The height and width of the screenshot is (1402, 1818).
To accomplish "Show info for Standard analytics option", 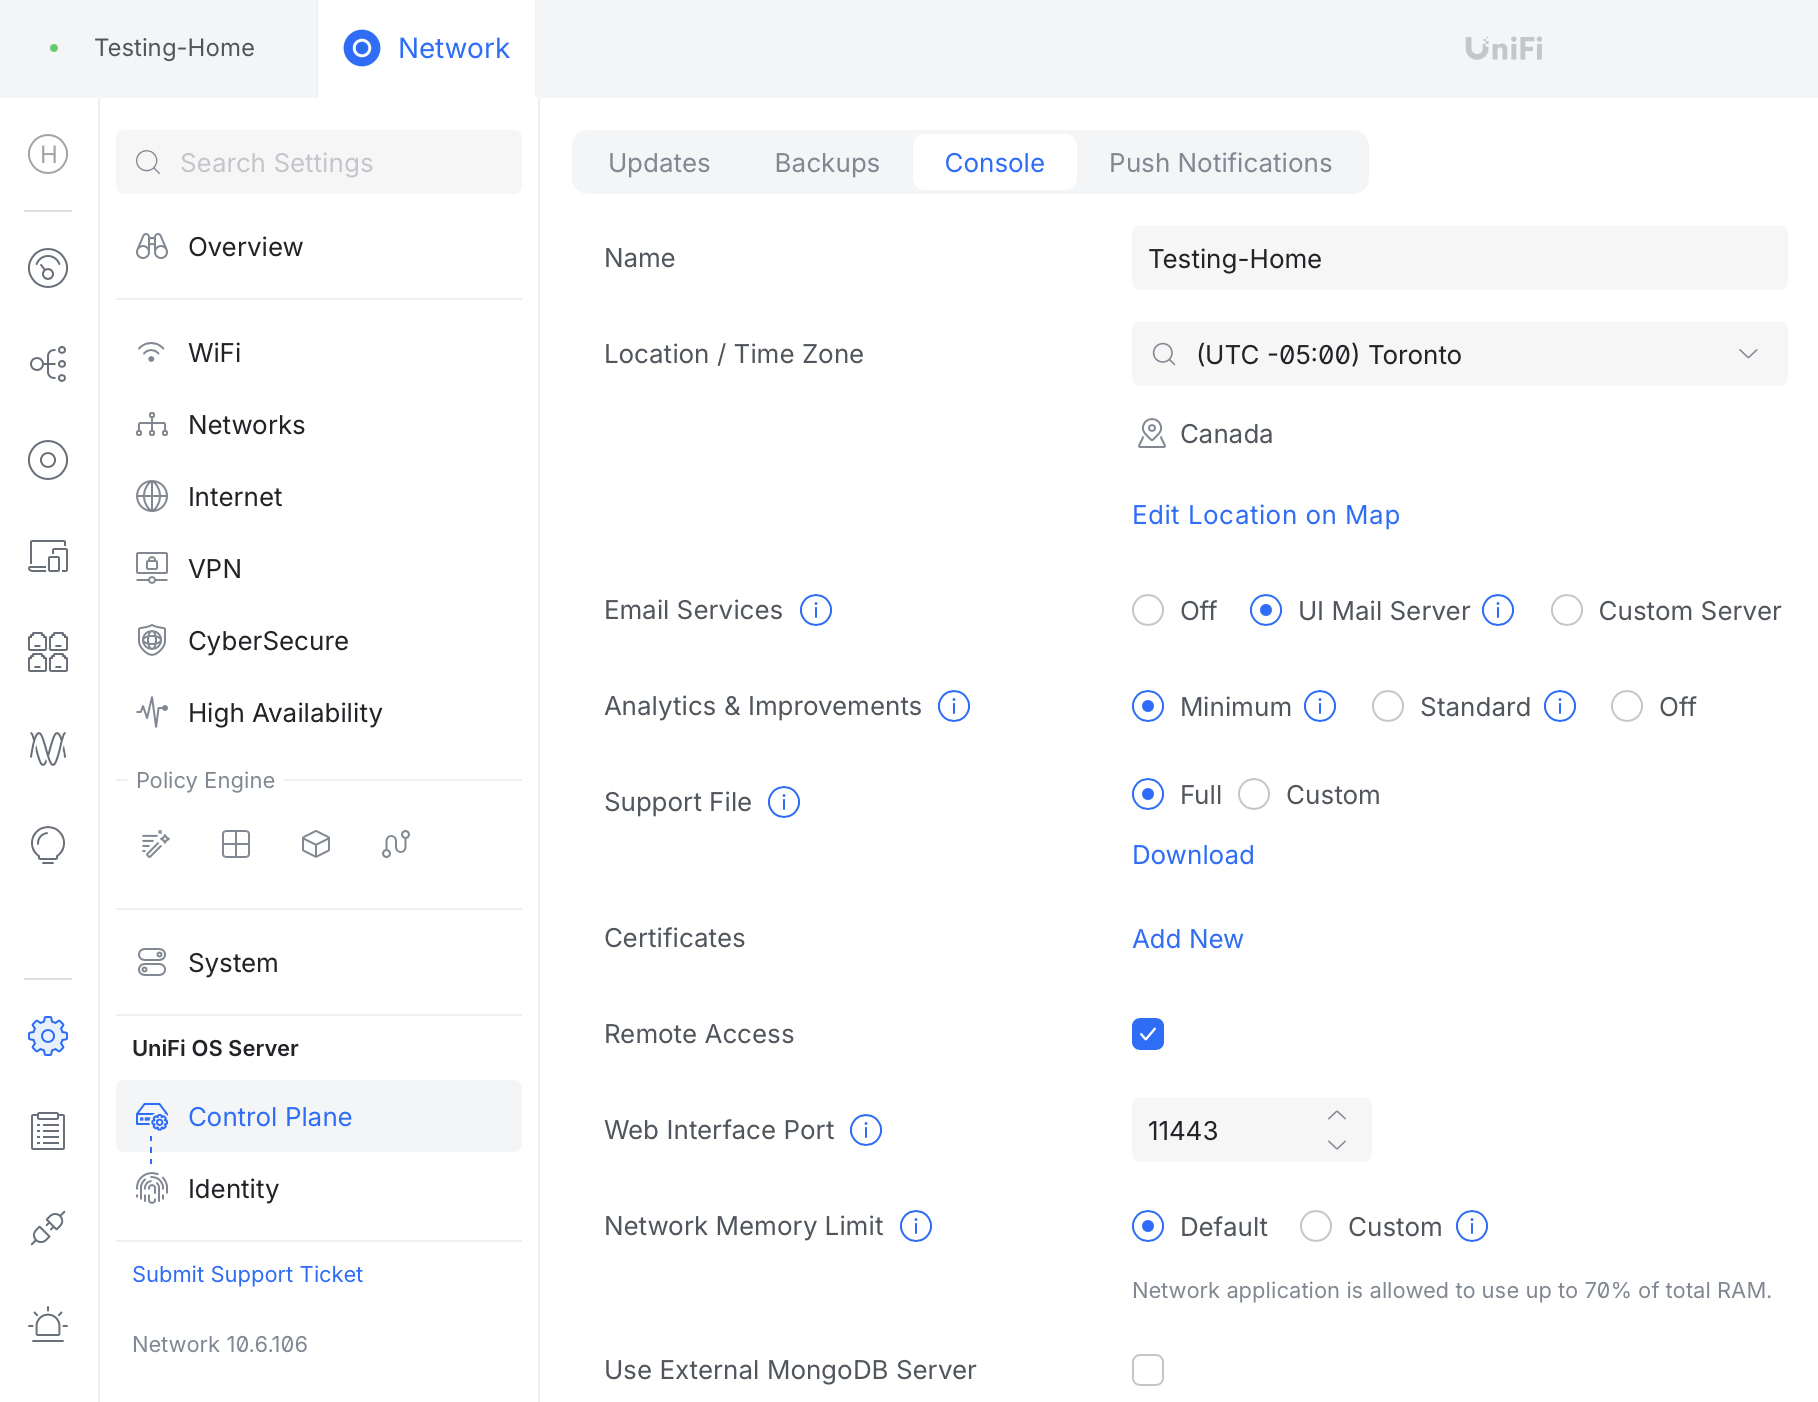I will click(1560, 706).
